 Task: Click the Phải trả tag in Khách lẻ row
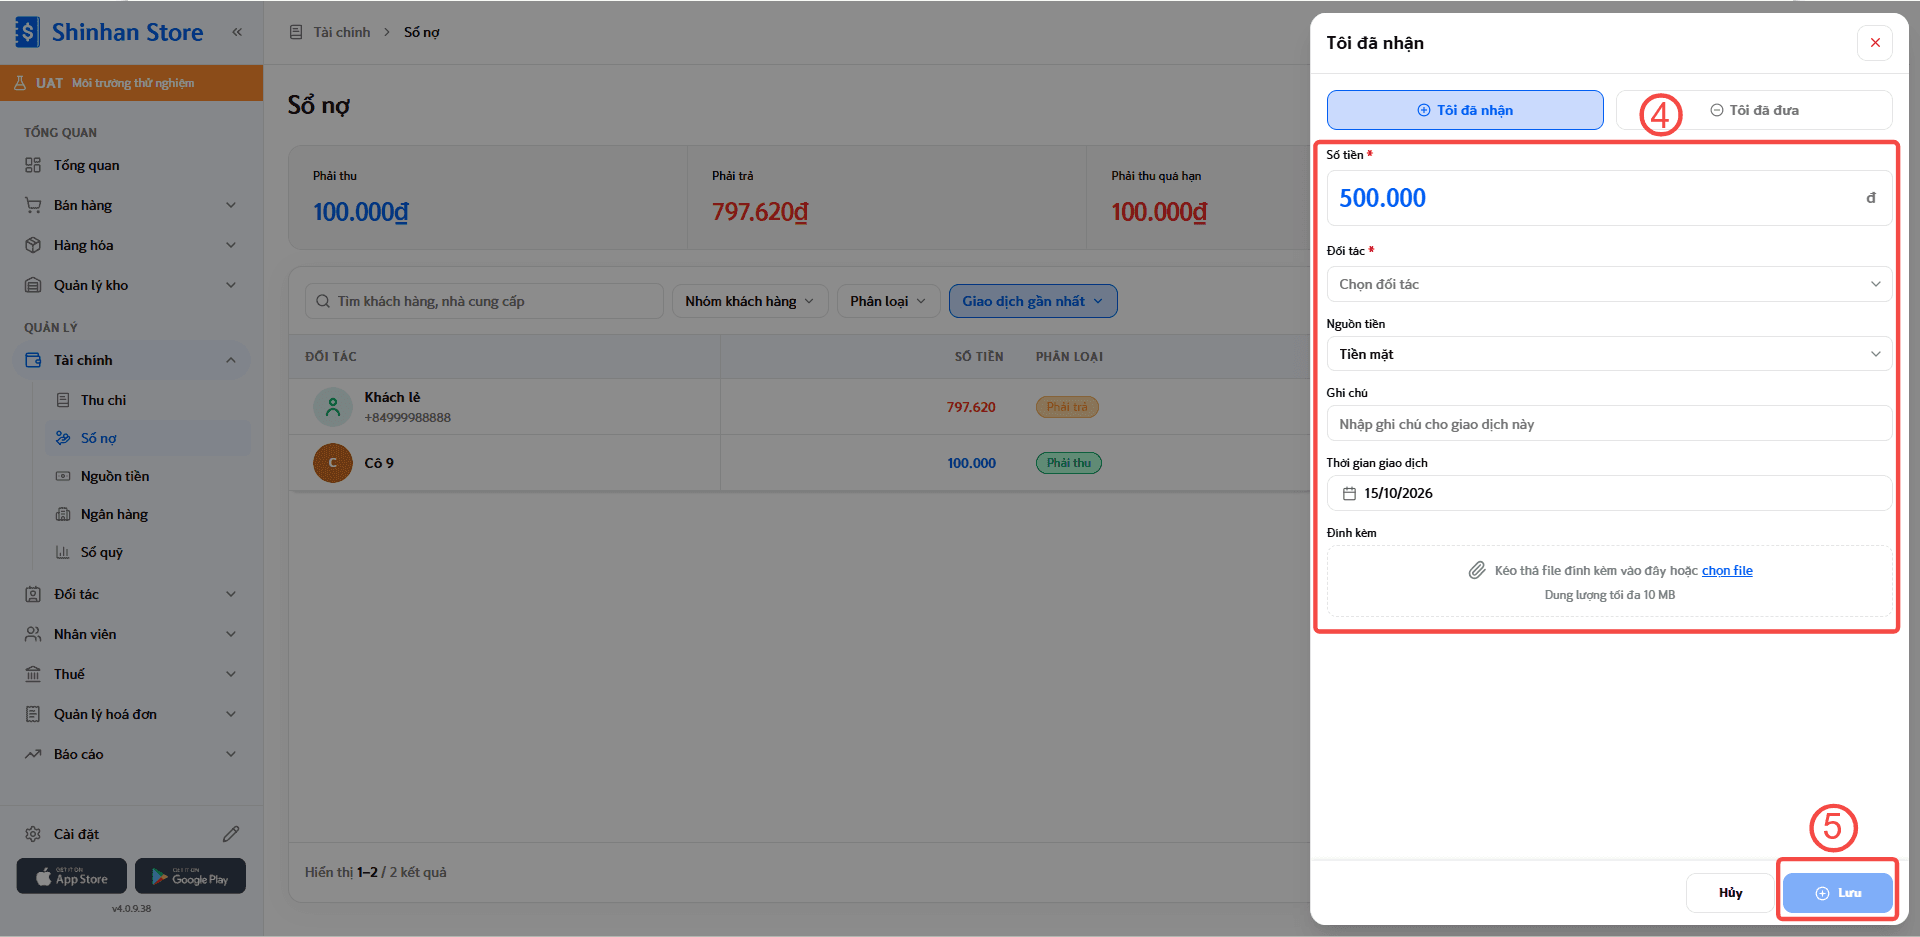[x=1067, y=407]
